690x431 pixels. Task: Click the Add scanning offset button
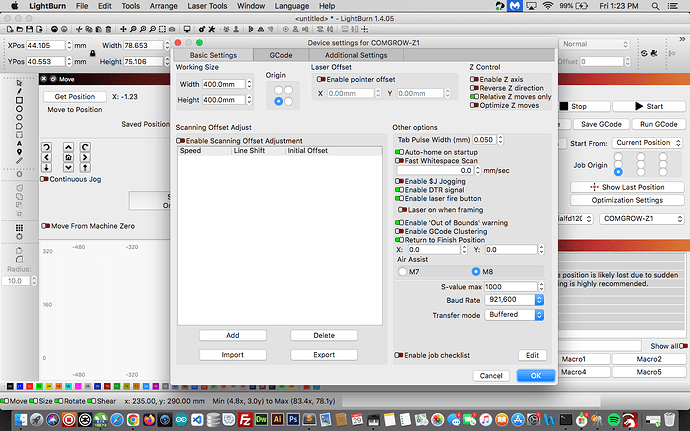click(x=232, y=335)
